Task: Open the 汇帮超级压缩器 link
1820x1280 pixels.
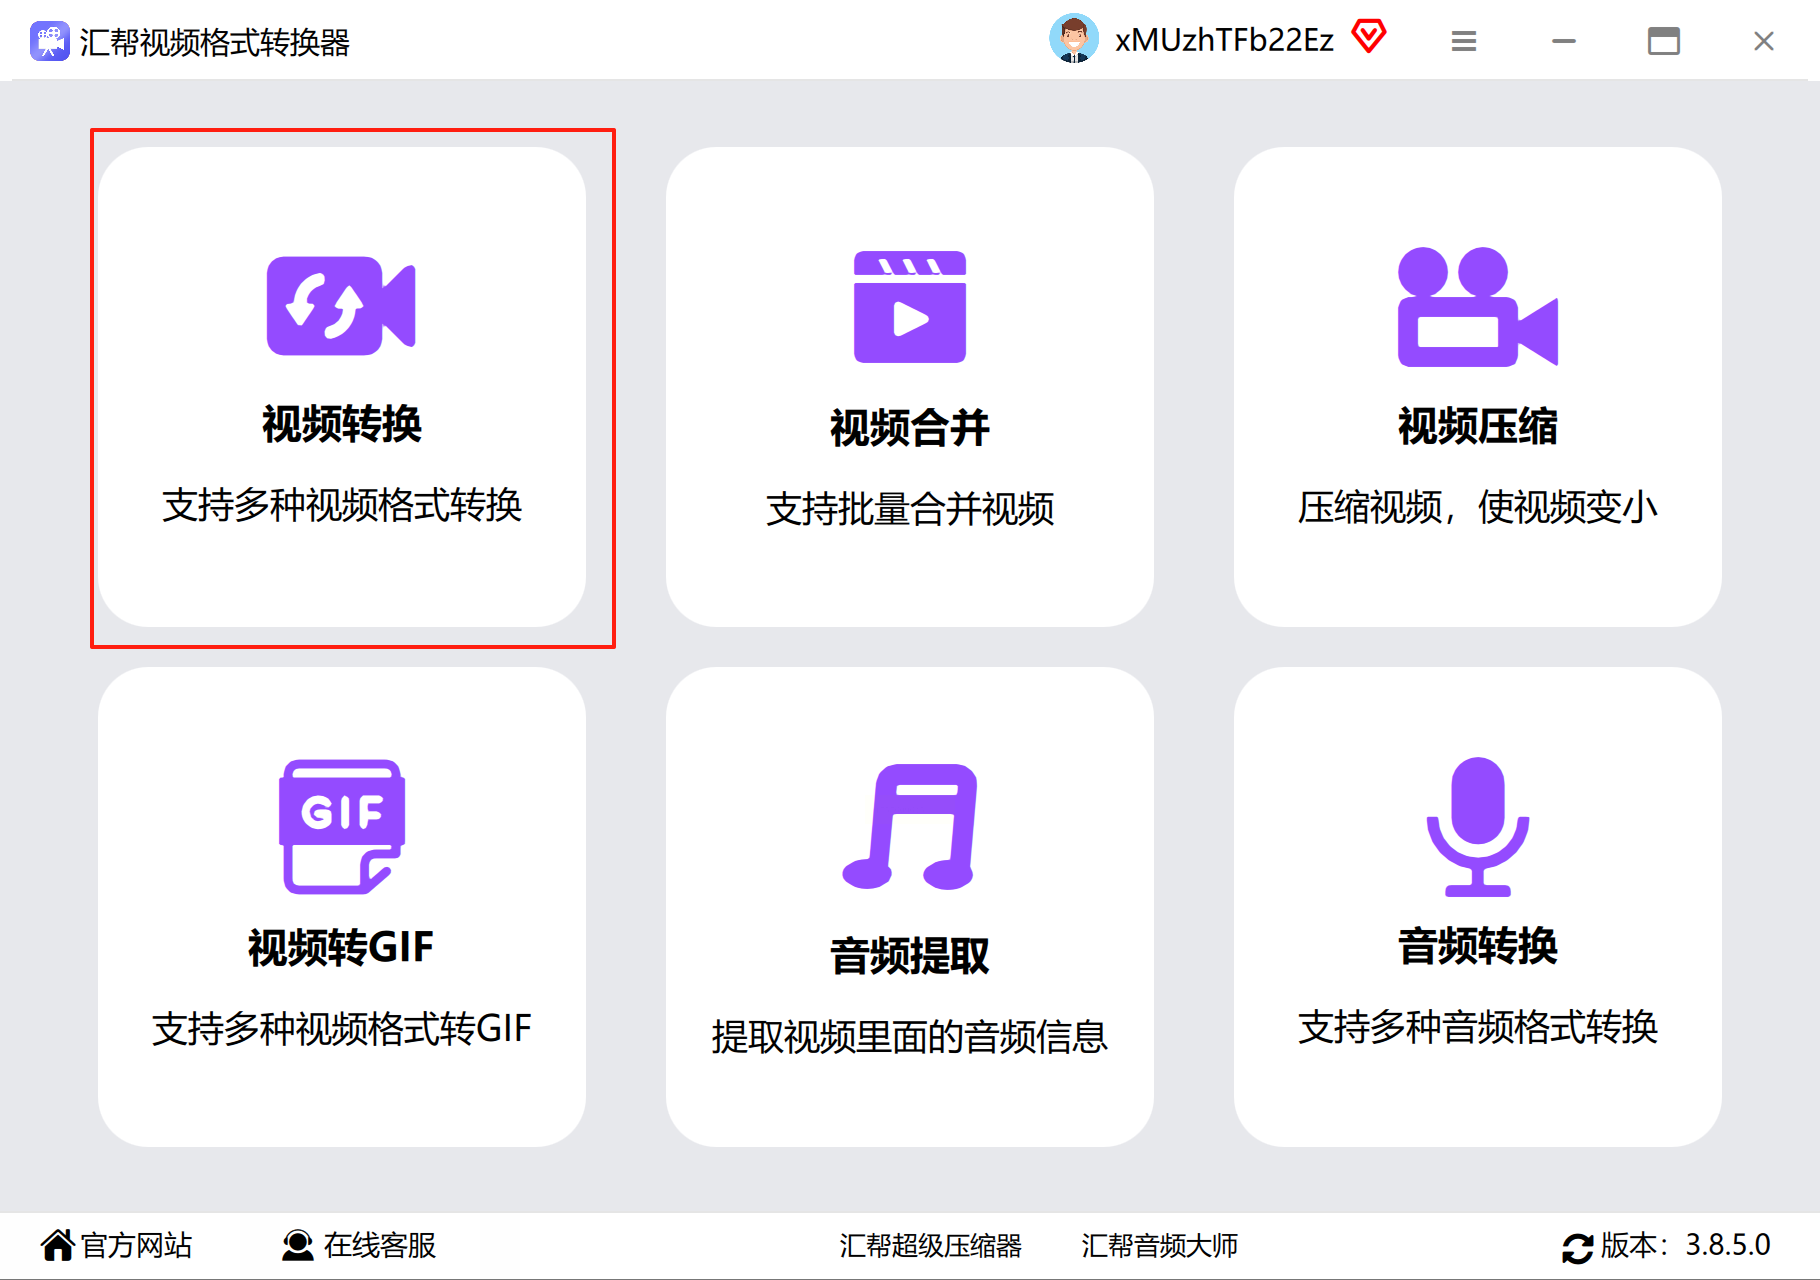Action: coord(930,1246)
